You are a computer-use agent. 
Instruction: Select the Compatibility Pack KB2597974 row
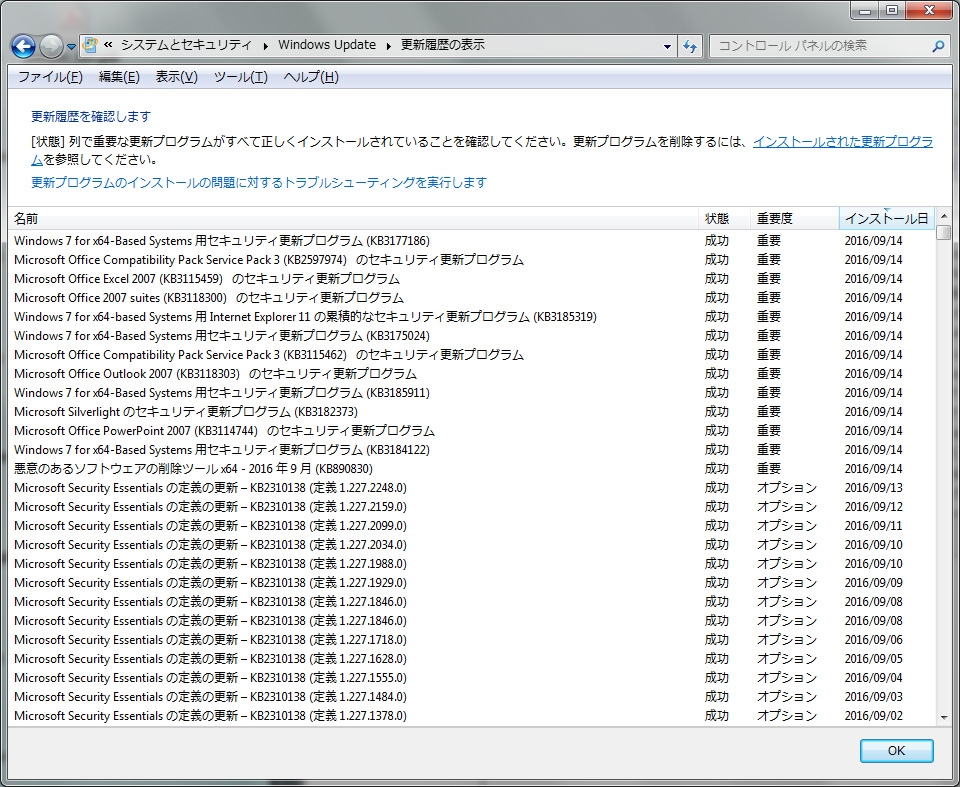point(471,260)
